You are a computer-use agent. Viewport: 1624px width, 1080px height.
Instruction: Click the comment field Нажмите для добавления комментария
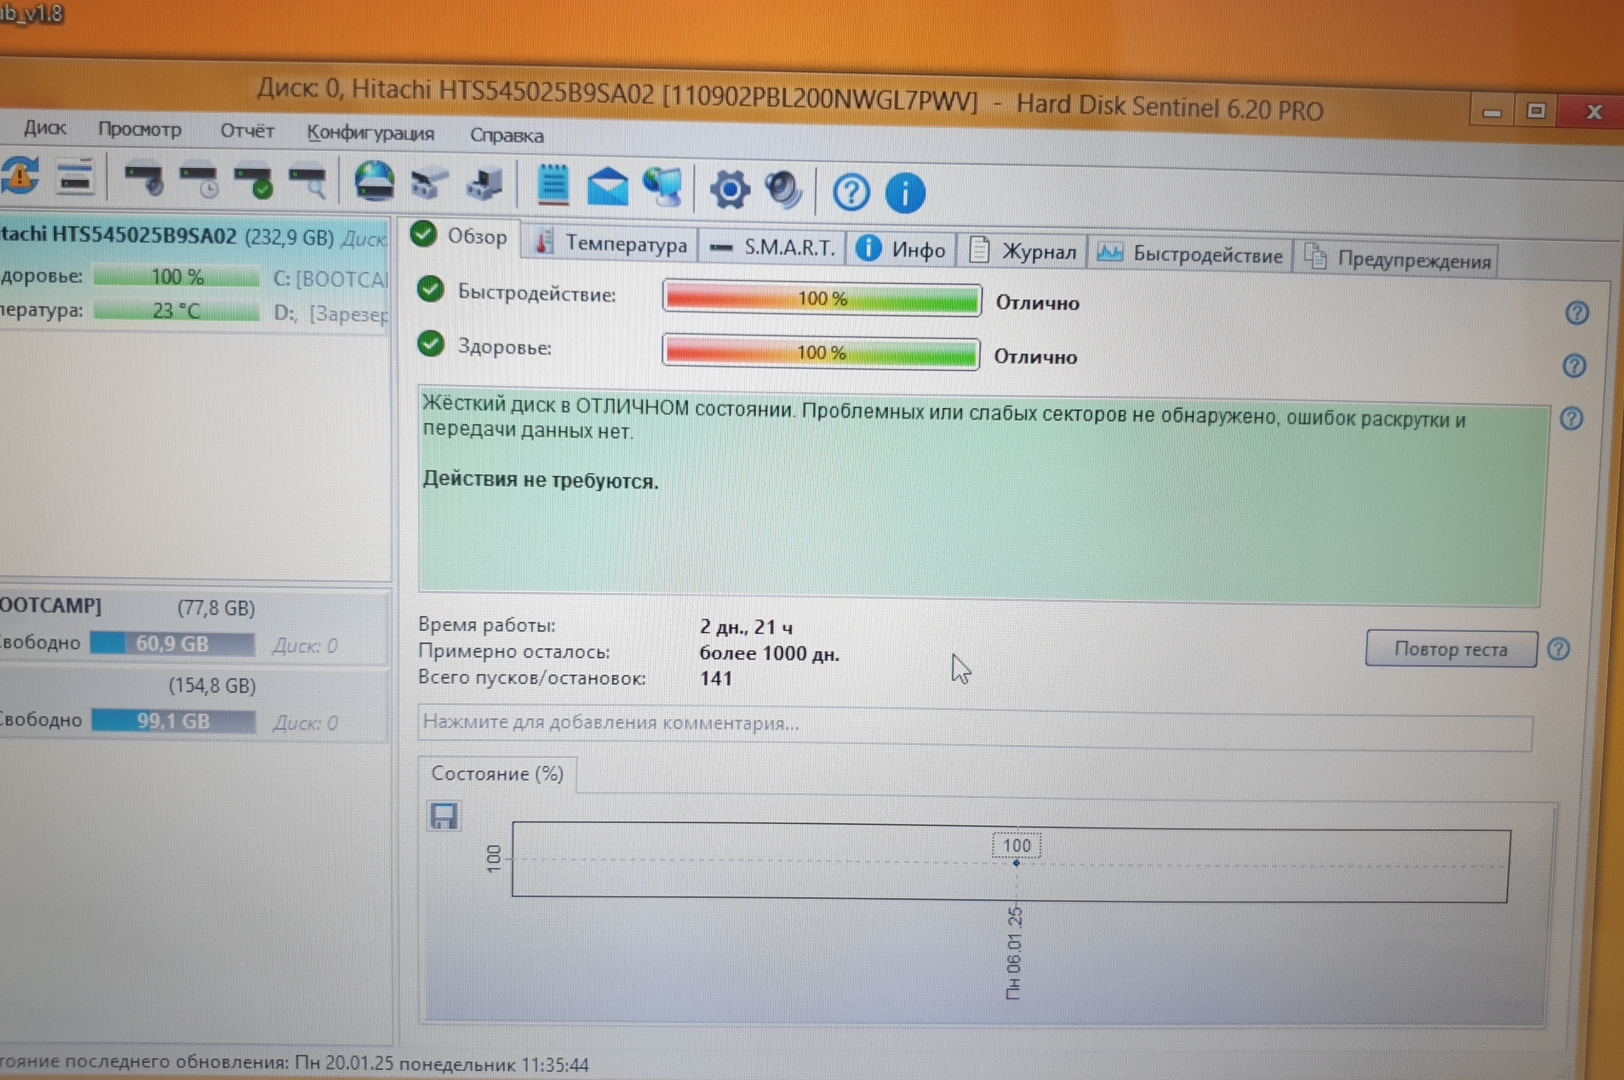click(975, 728)
